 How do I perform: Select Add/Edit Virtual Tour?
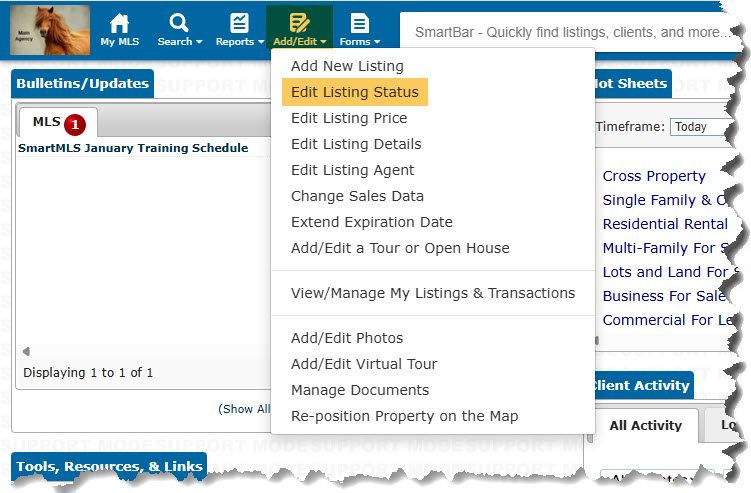(x=364, y=364)
